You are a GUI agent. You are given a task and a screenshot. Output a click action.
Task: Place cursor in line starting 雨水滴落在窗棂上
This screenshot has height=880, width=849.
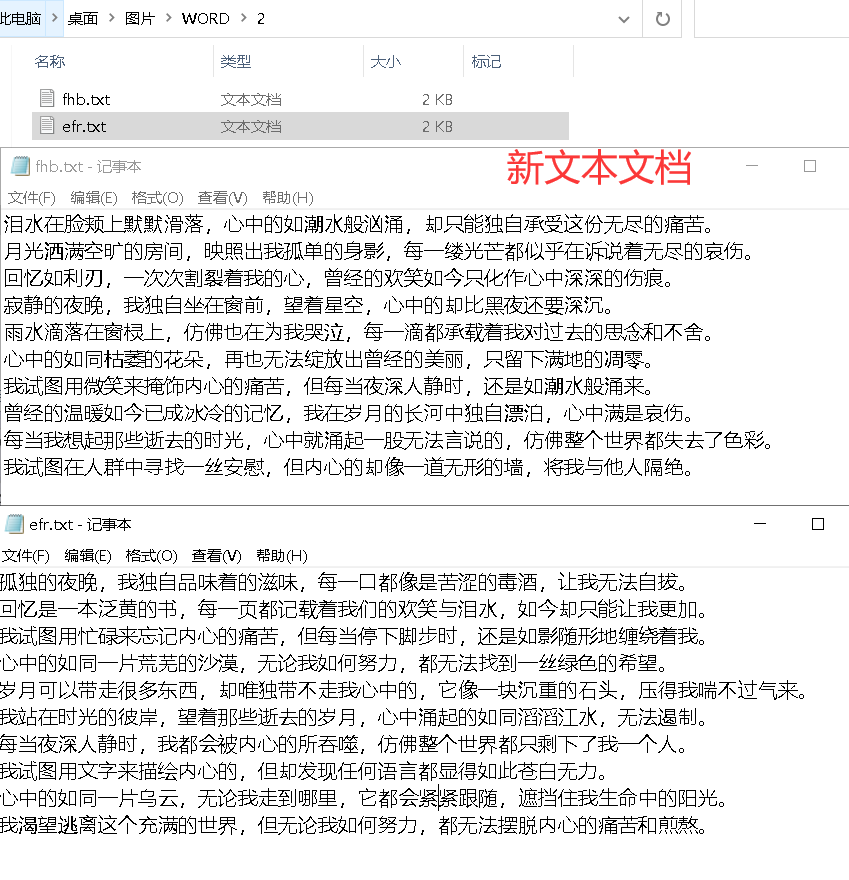359,332
